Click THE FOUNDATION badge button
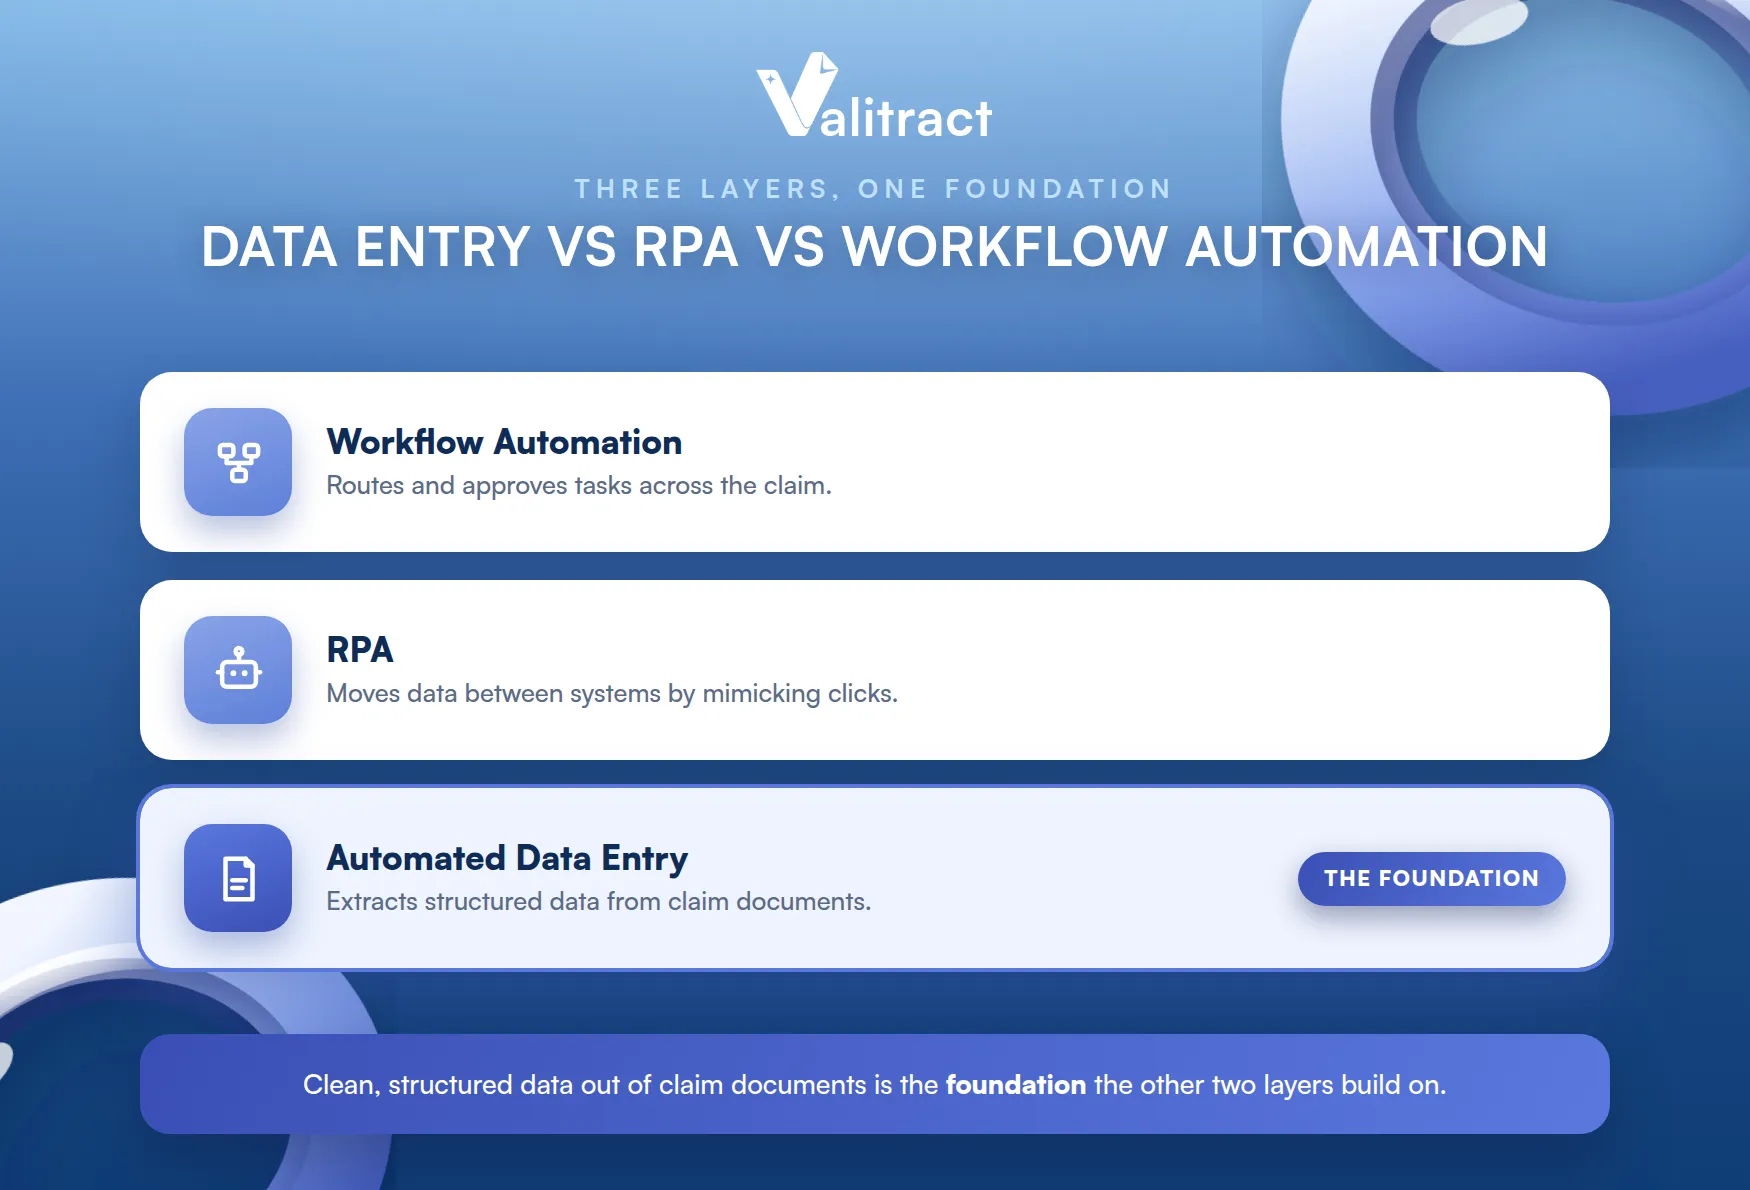The height and width of the screenshot is (1190, 1750). pos(1431,878)
